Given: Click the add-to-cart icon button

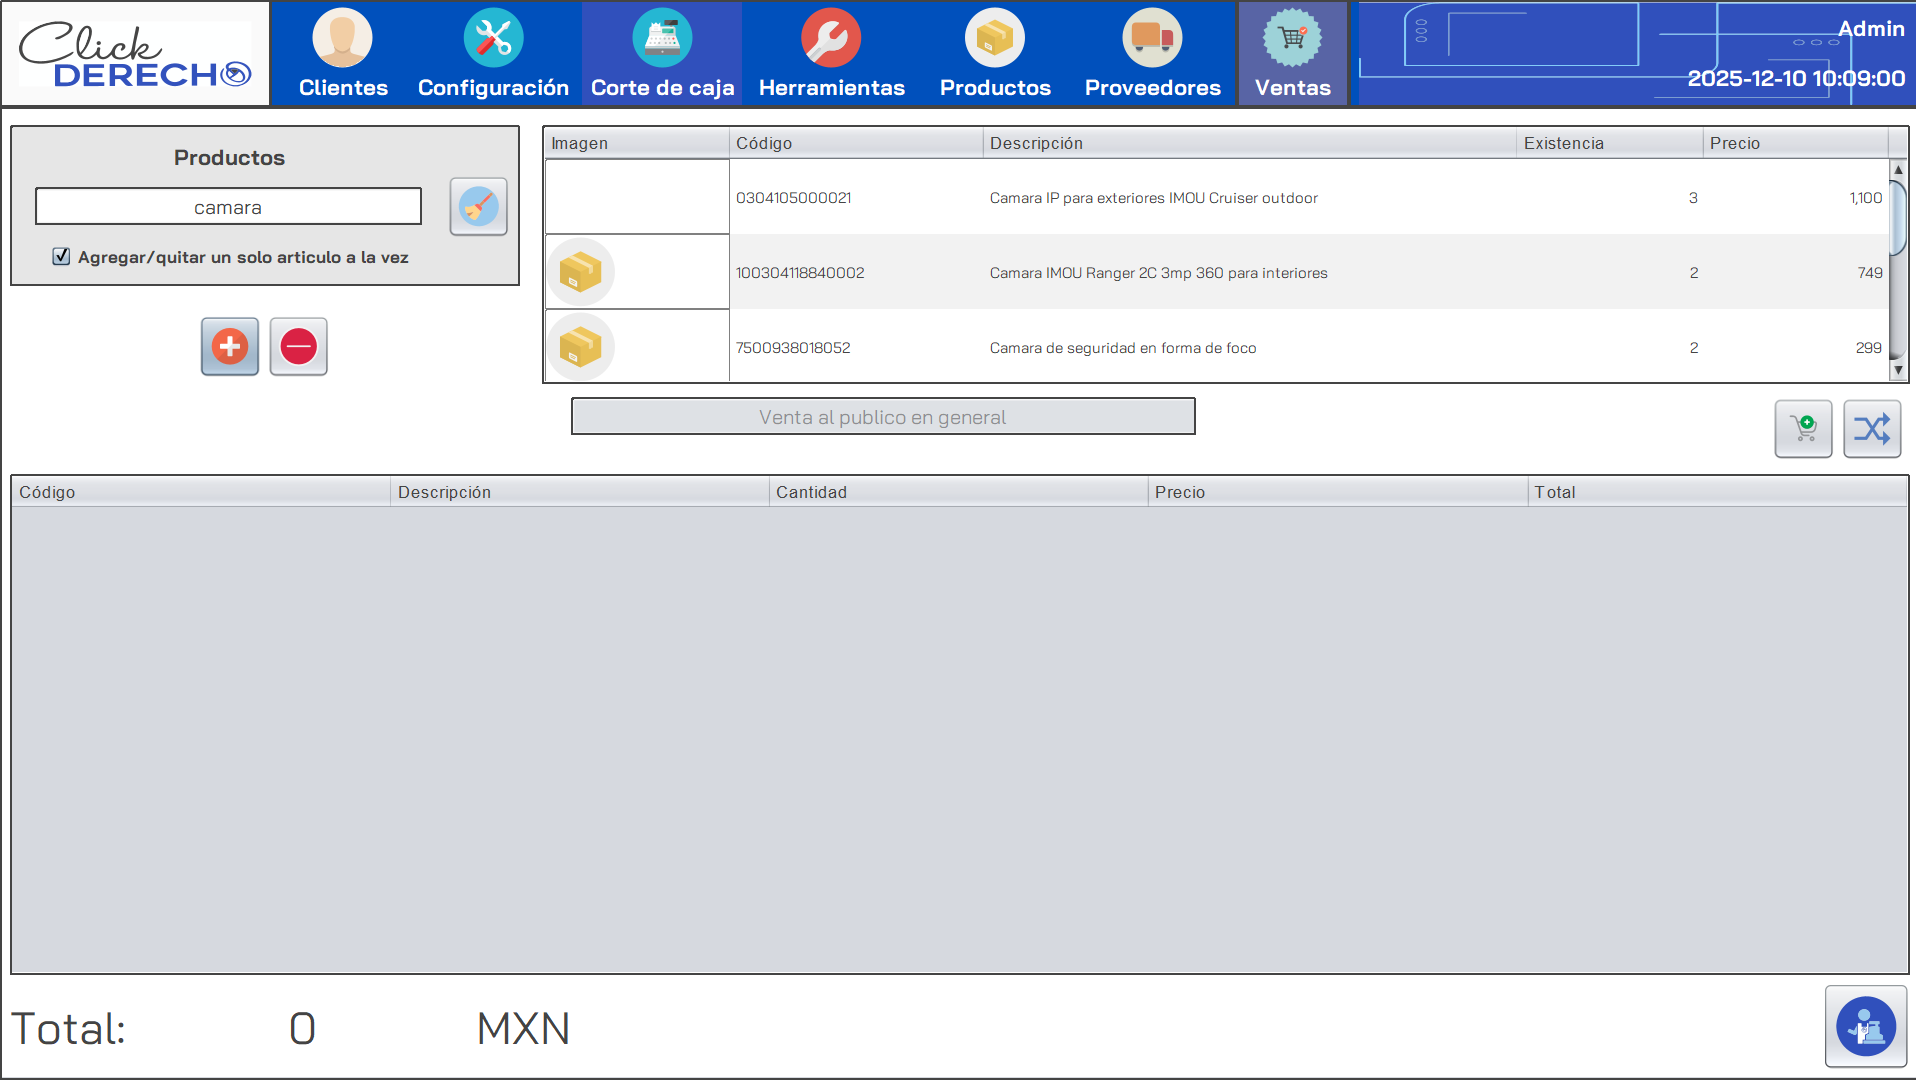Looking at the screenshot, I should (1803, 429).
